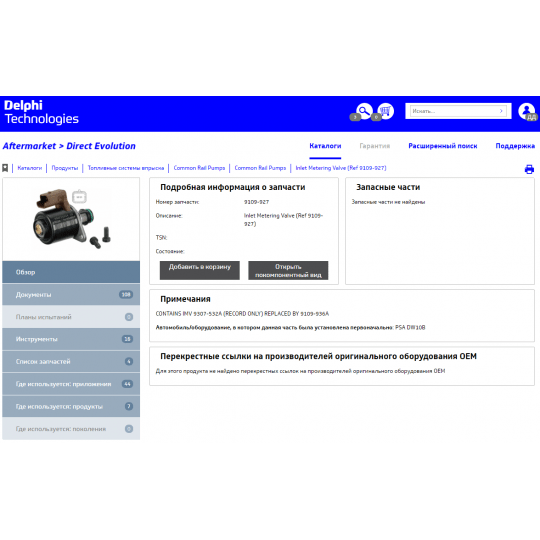Open the second Common Rail Pumps breadcrumb

click(x=260, y=168)
